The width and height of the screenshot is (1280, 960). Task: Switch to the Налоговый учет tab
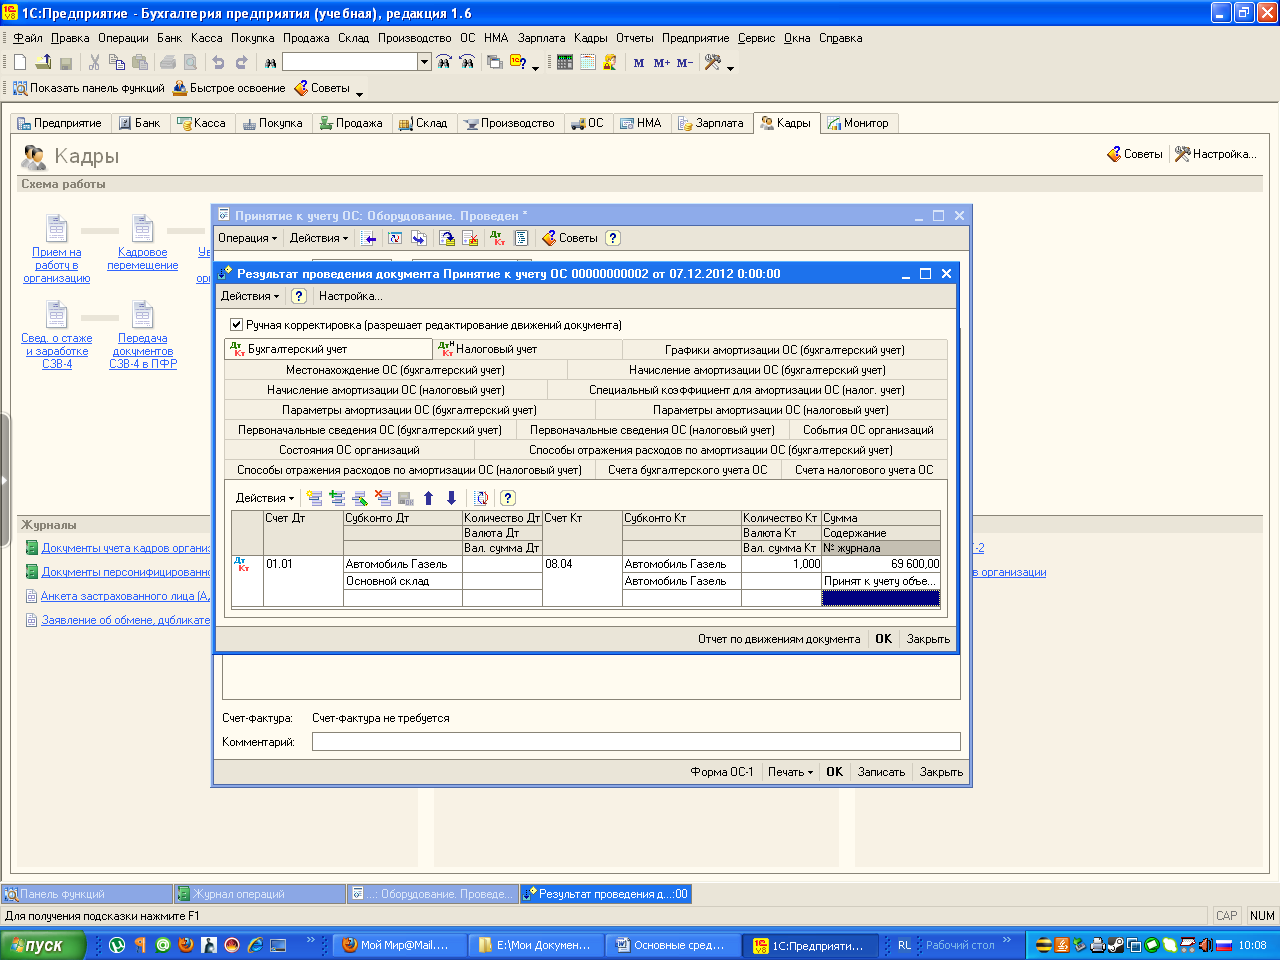[527, 349]
